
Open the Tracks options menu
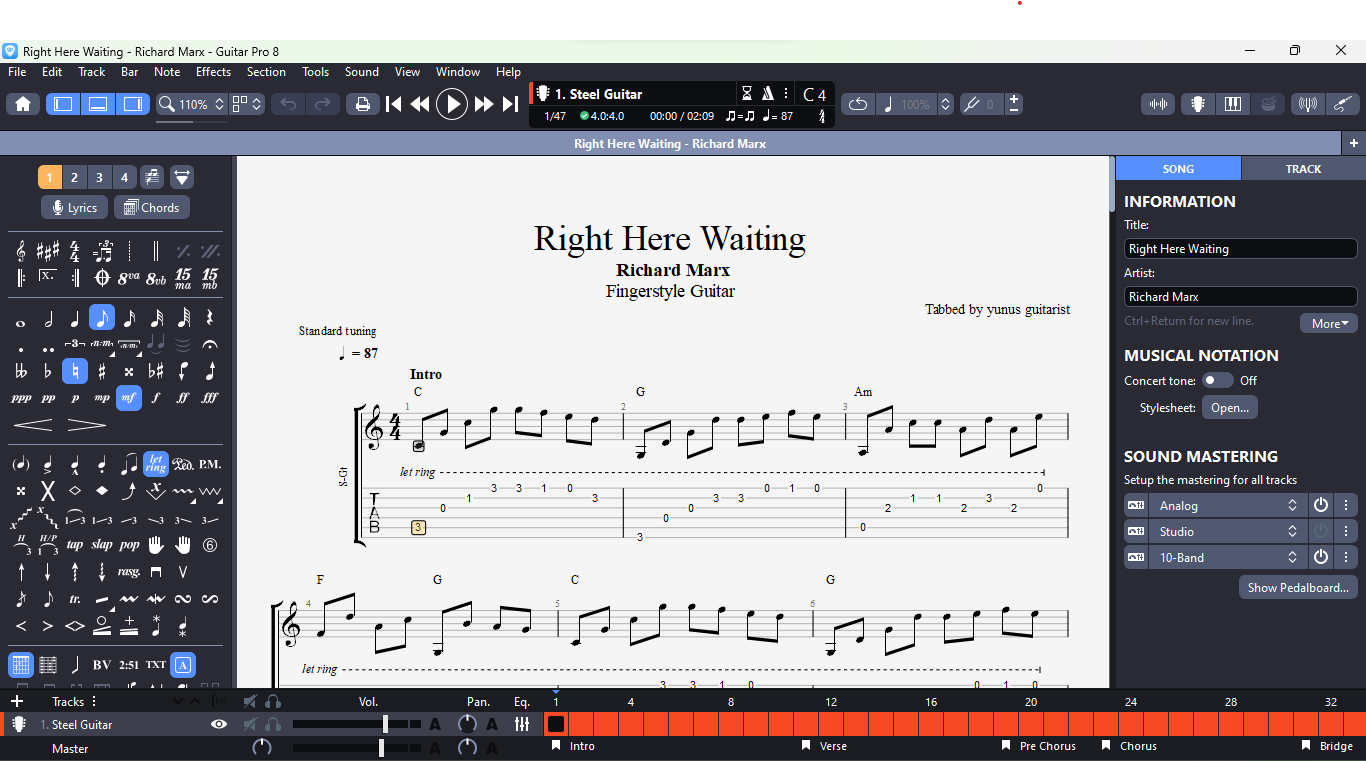tap(94, 701)
